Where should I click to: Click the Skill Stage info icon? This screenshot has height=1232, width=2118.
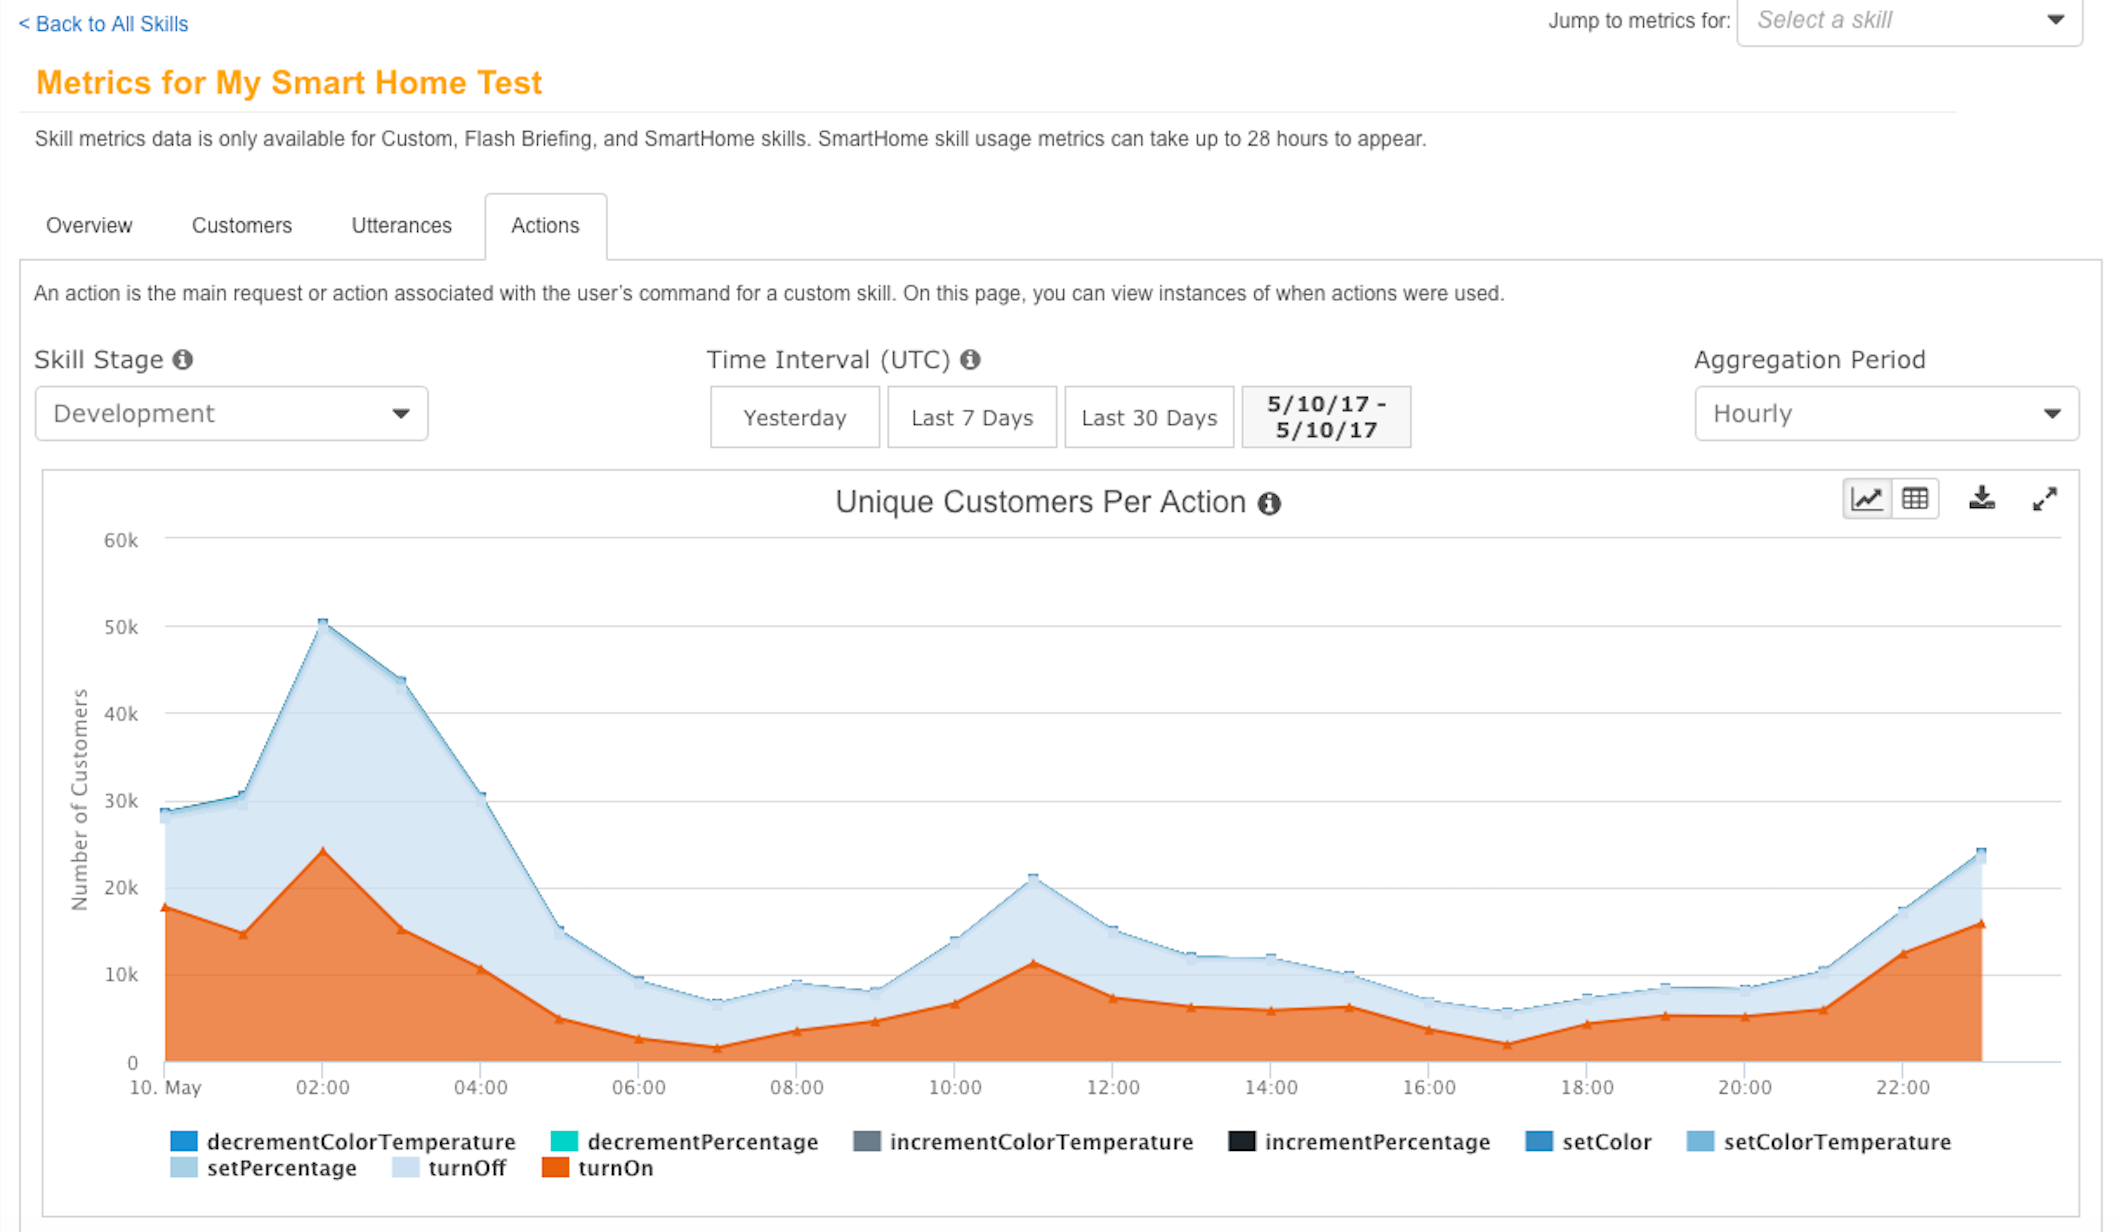pos(182,359)
